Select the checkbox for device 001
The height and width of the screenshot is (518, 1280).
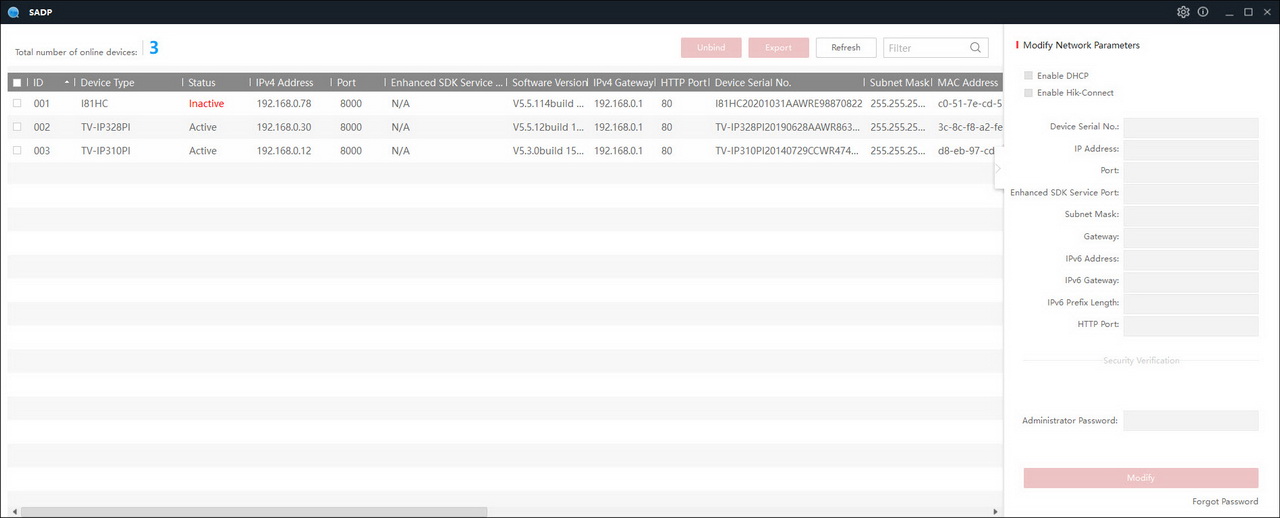point(17,103)
